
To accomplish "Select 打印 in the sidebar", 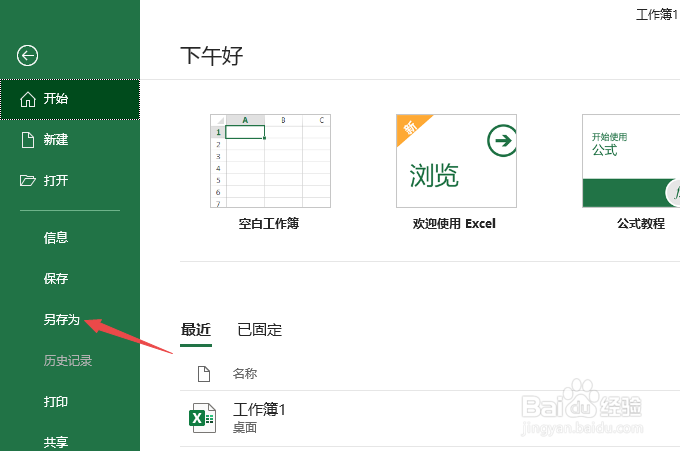I will tap(56, 402).
